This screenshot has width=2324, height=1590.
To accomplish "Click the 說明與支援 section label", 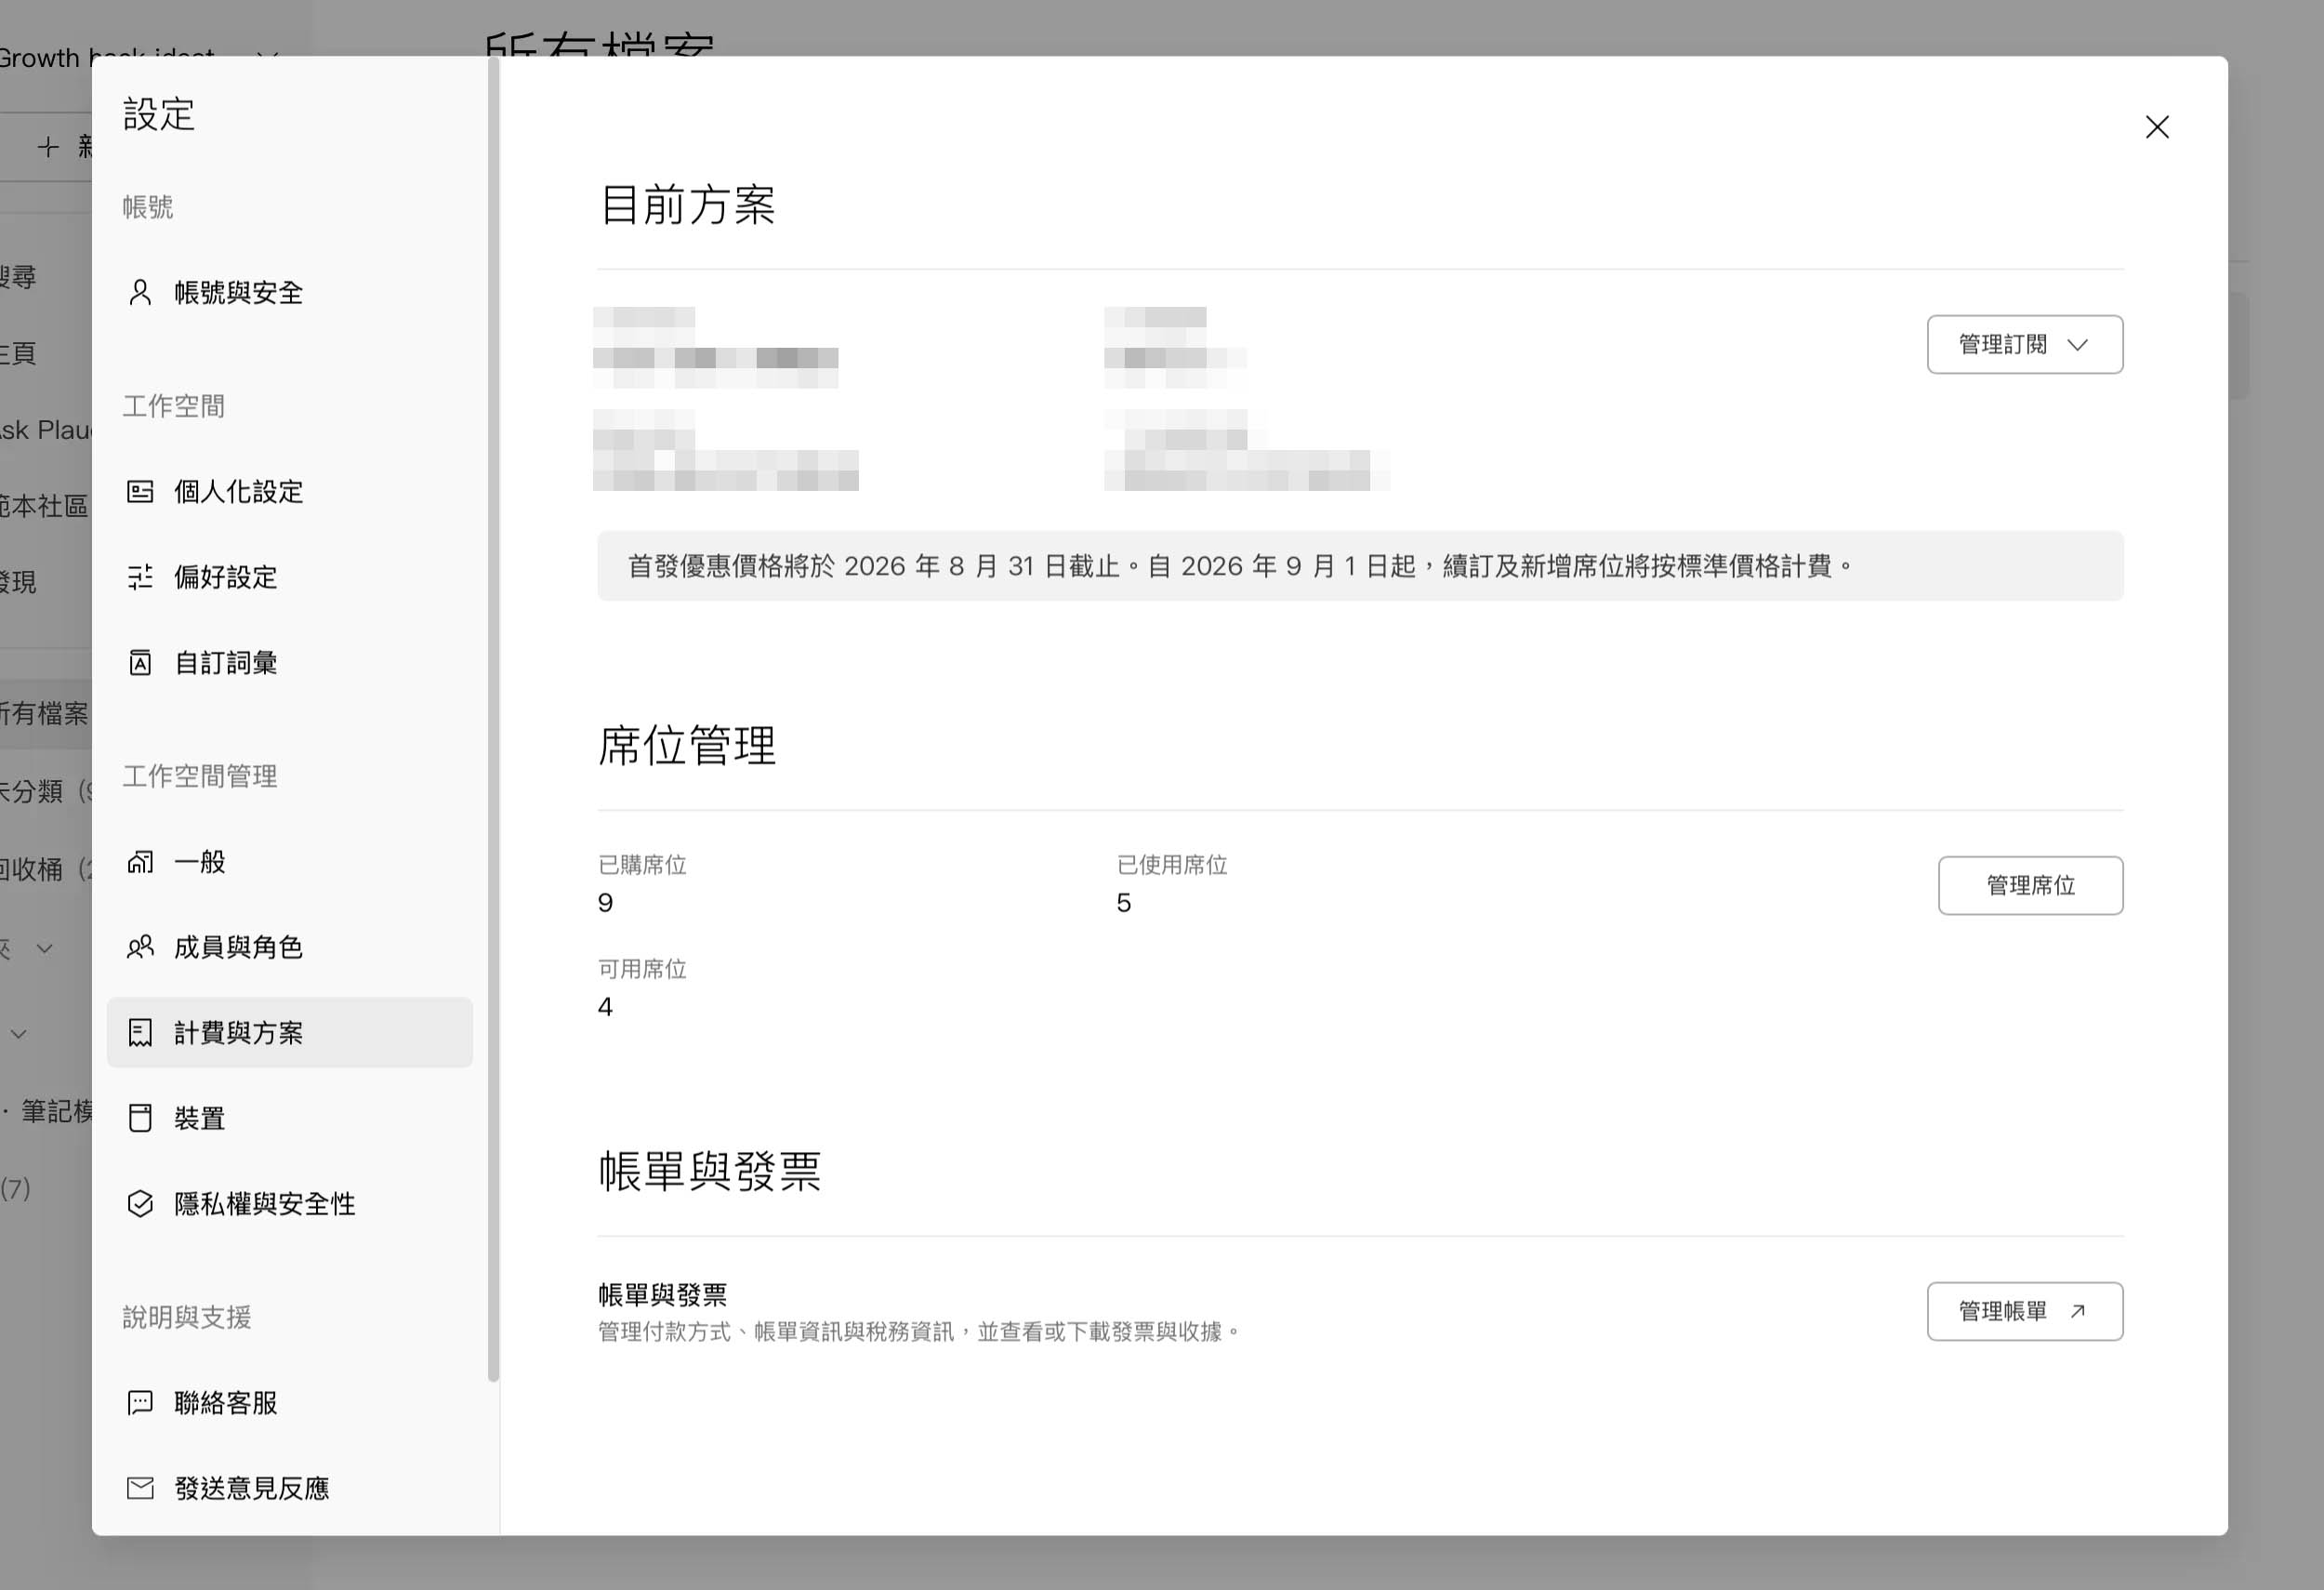I will pyautogui.click(x=187, y=1317).
